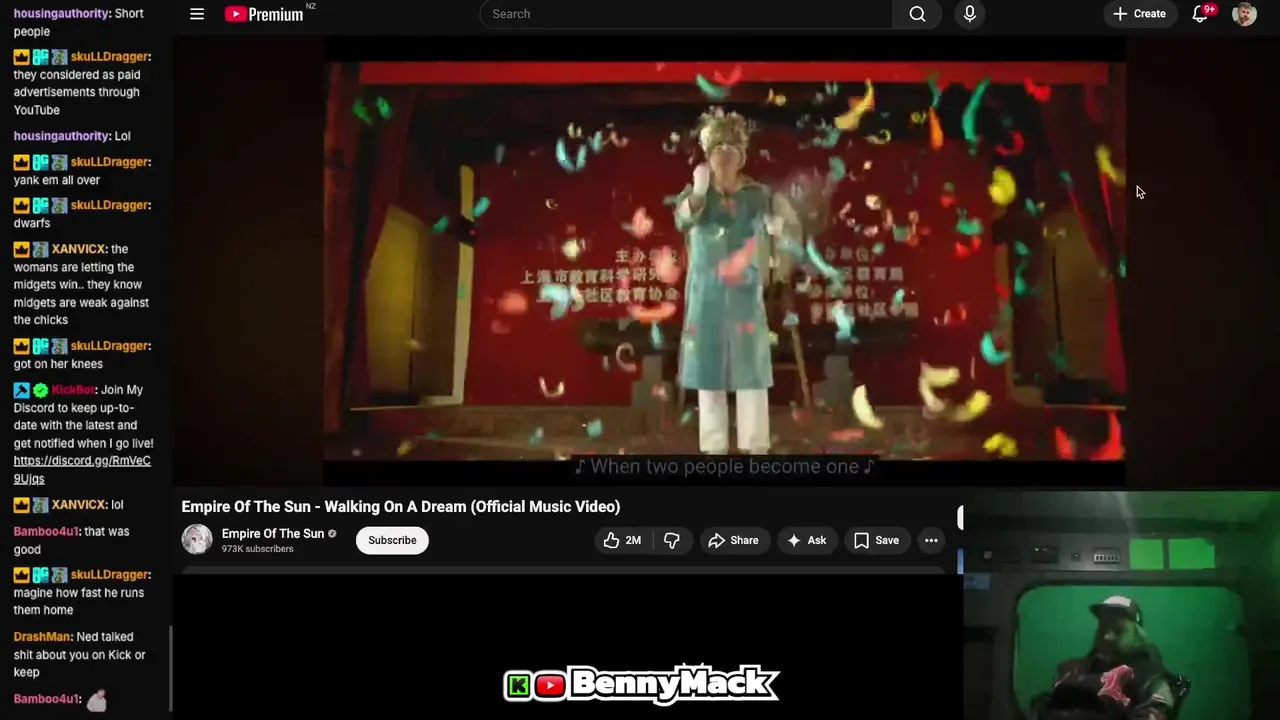Image resolution: width=1280 pixels, height=720 pixels.
Task: Click Bamboo4u1's "that was good" message
Action: pos(71,540)
